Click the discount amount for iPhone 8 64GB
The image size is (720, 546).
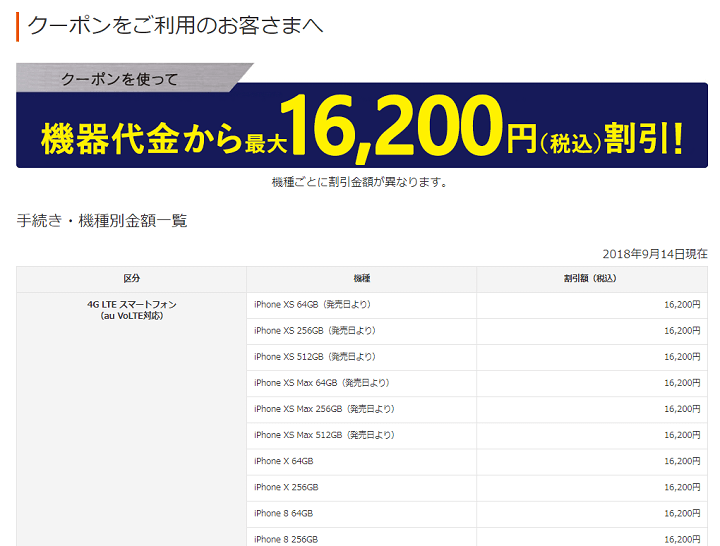click(682, 513)
